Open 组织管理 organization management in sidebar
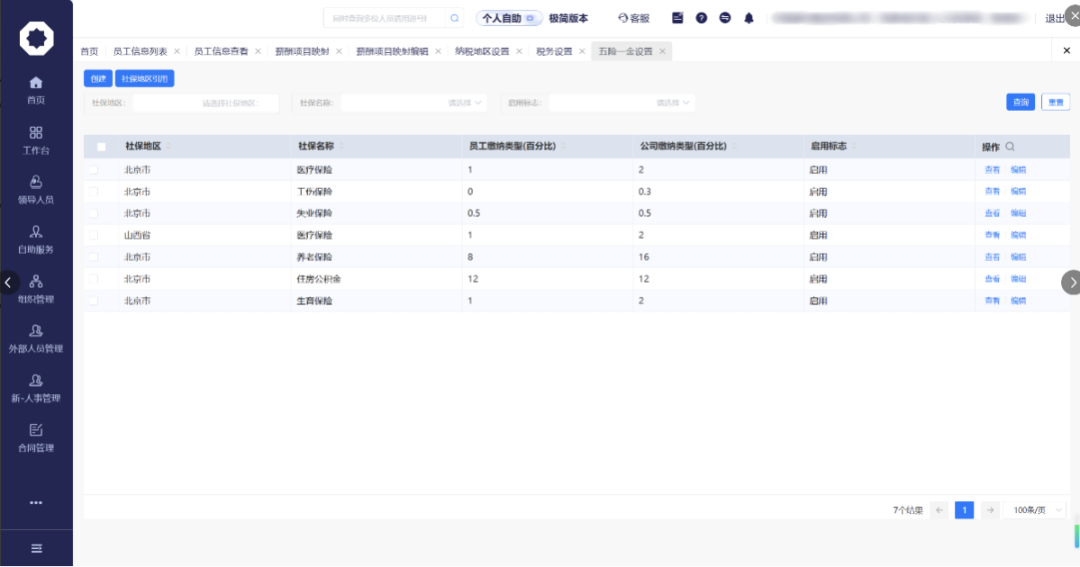 (x=36, y=289)
